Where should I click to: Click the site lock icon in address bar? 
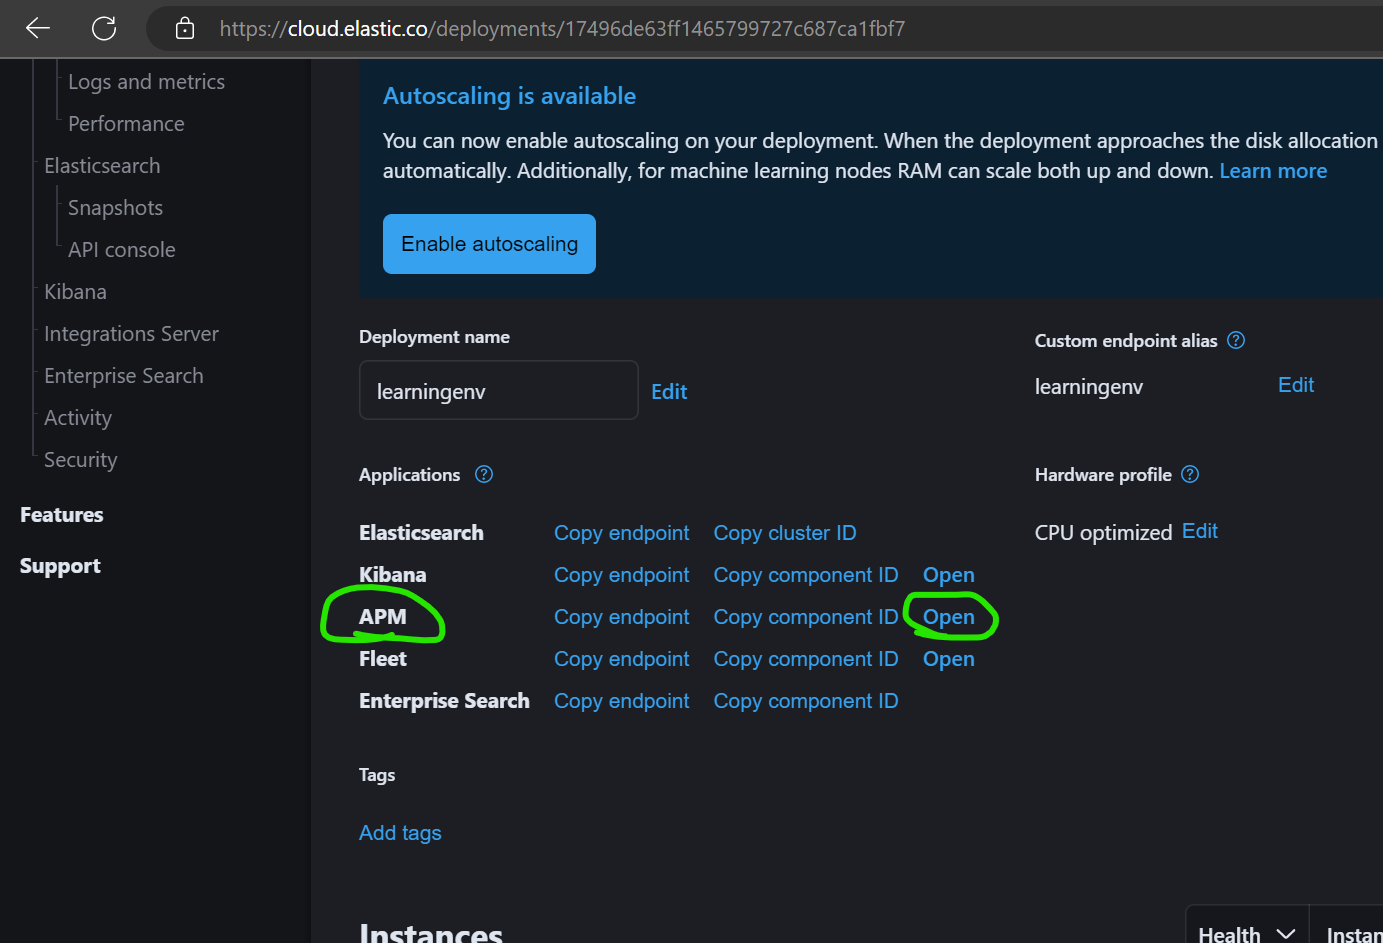click(184, 28)
